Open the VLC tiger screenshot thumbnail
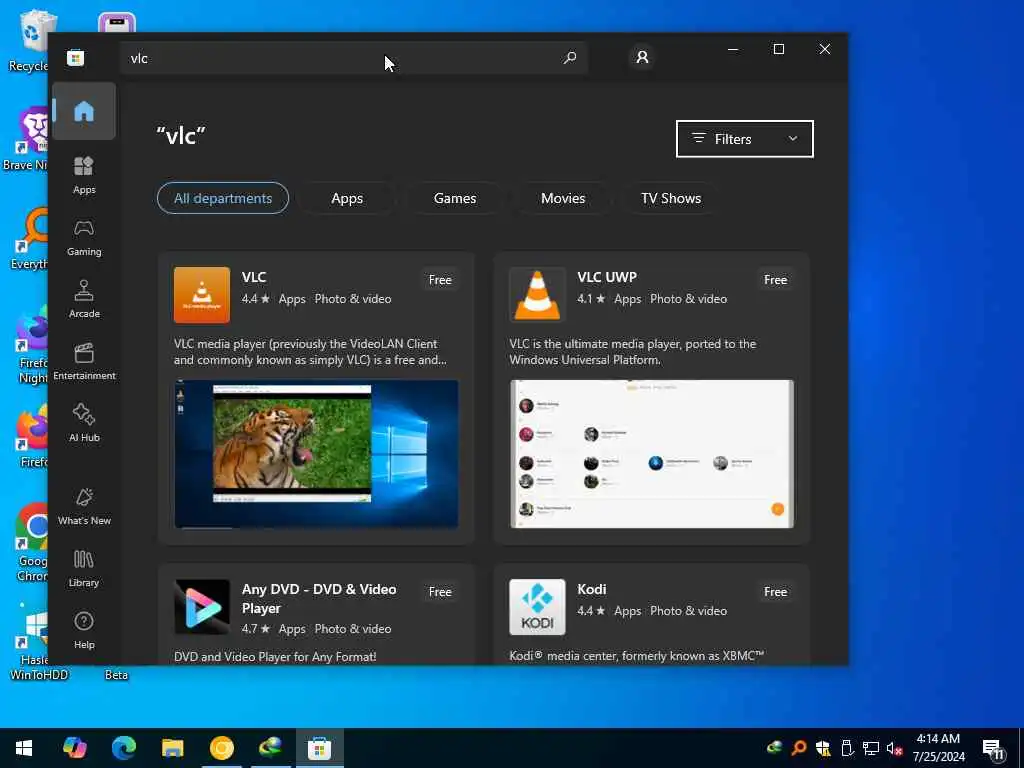1024x768 pixels. [x=316, y=454]
